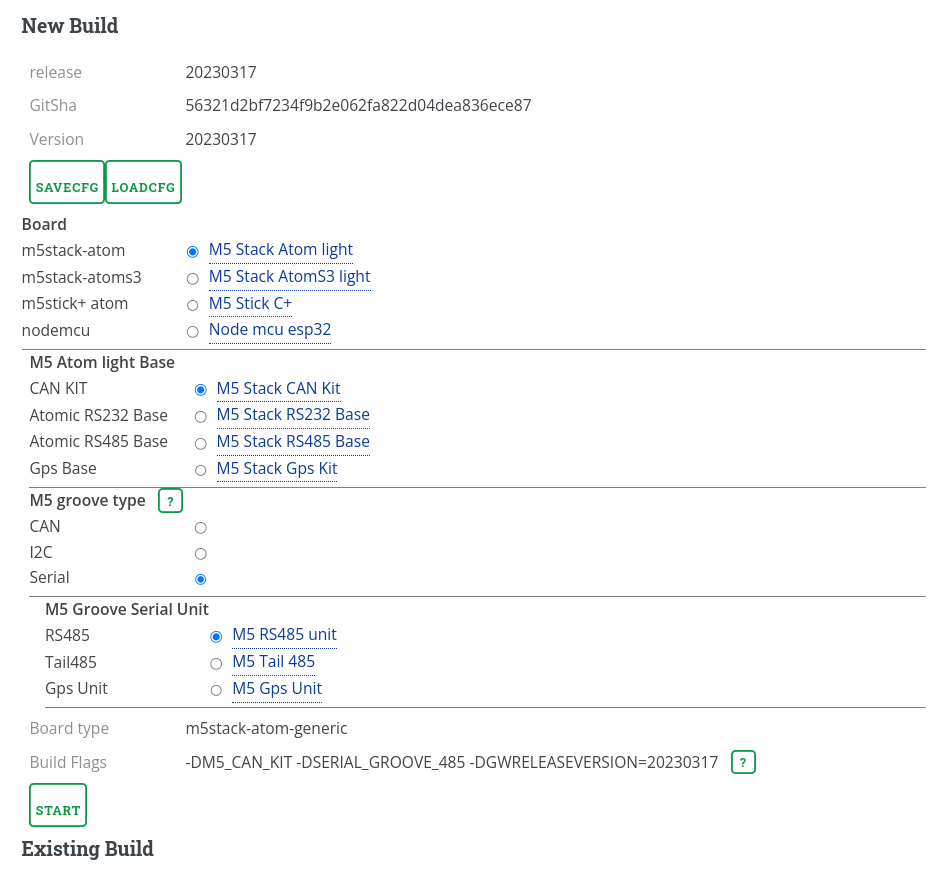Image resolution: width=929 pixels, height=873 pixels.
Task: Select CAN as the M5 groove type
Action: [200, 527]
